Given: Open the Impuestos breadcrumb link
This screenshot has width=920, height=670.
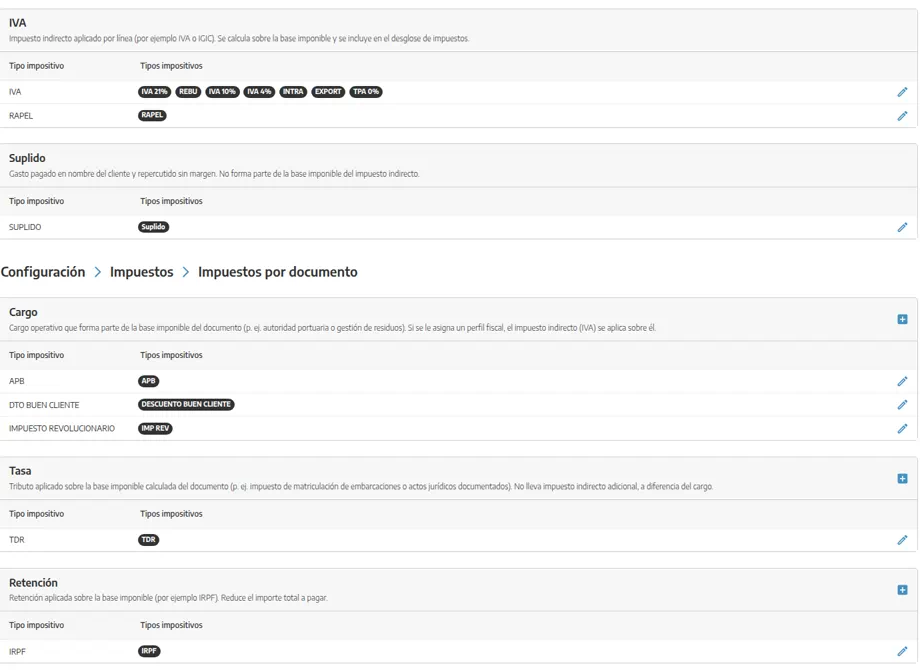Looking at the screenshot, I should [x=141, y=272].
